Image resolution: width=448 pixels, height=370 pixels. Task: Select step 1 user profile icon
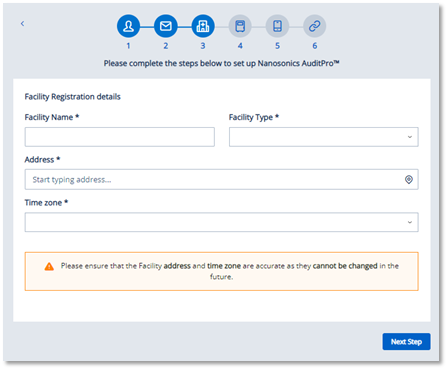(x=128, y=26)
